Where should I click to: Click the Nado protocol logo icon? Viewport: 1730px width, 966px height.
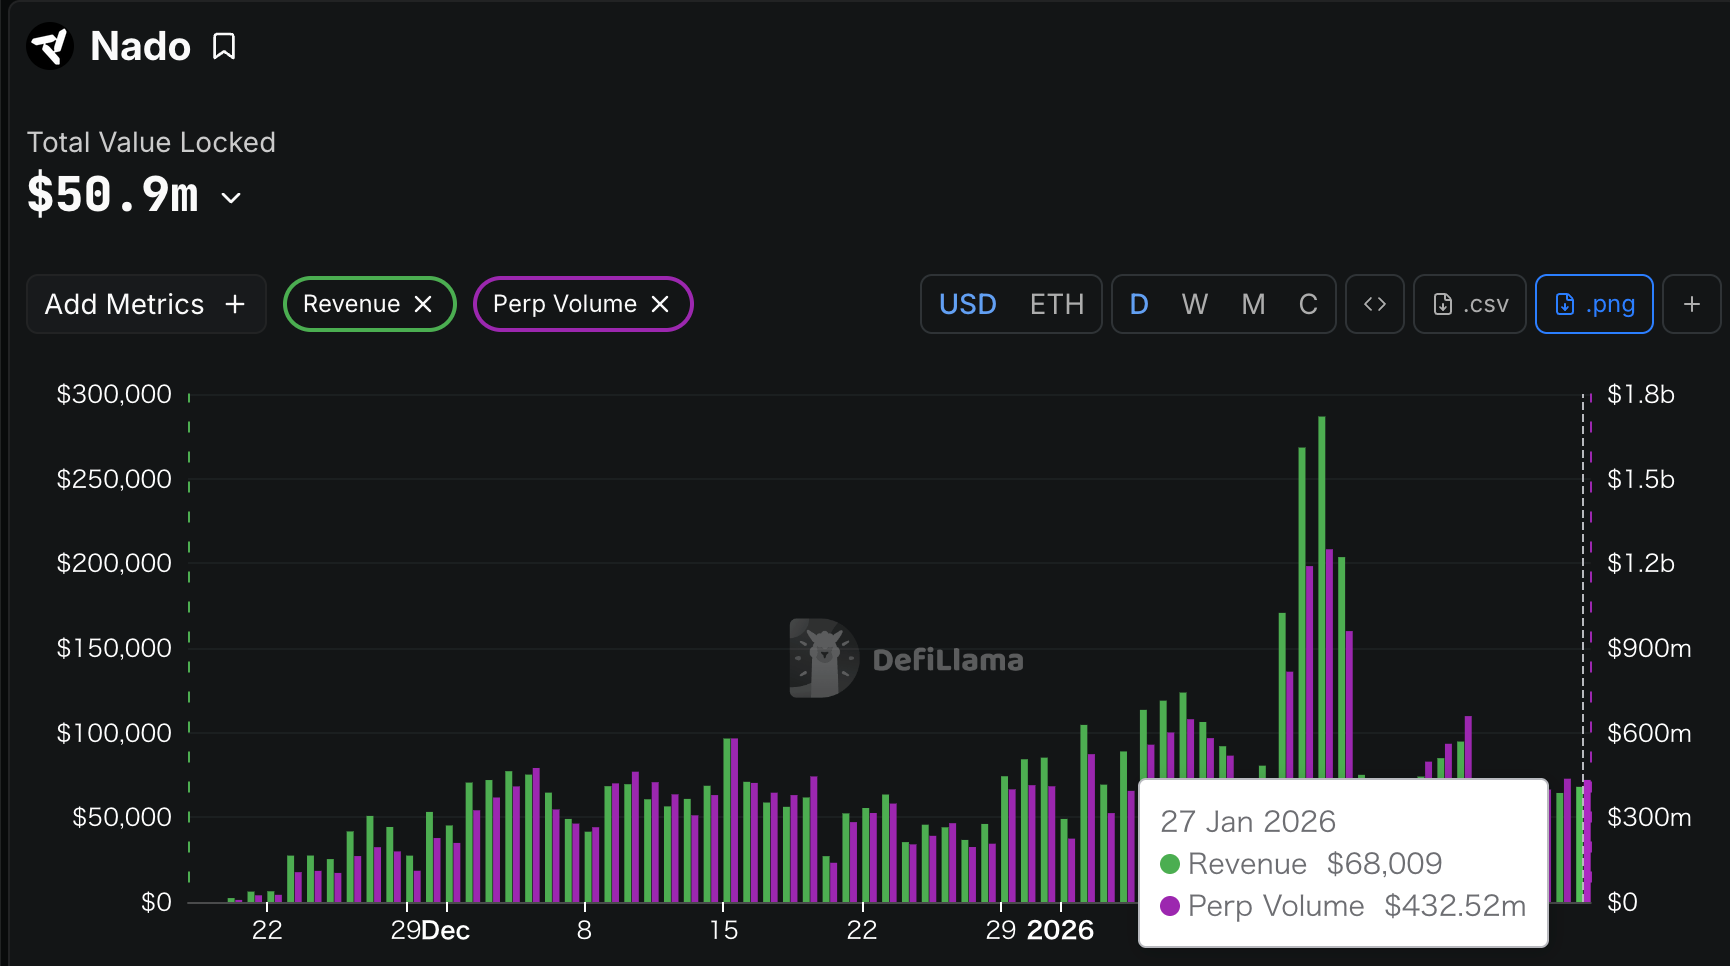click(50, 46)
